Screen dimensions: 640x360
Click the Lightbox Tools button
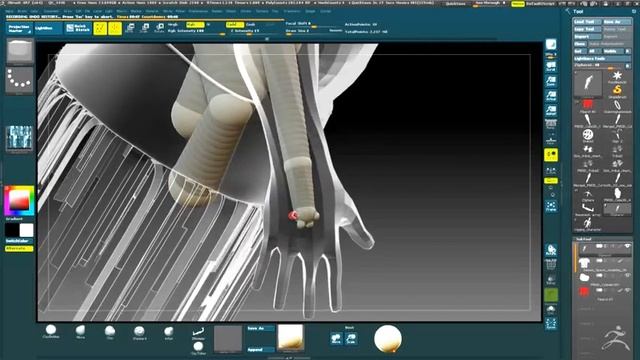[x=602, y=59]
